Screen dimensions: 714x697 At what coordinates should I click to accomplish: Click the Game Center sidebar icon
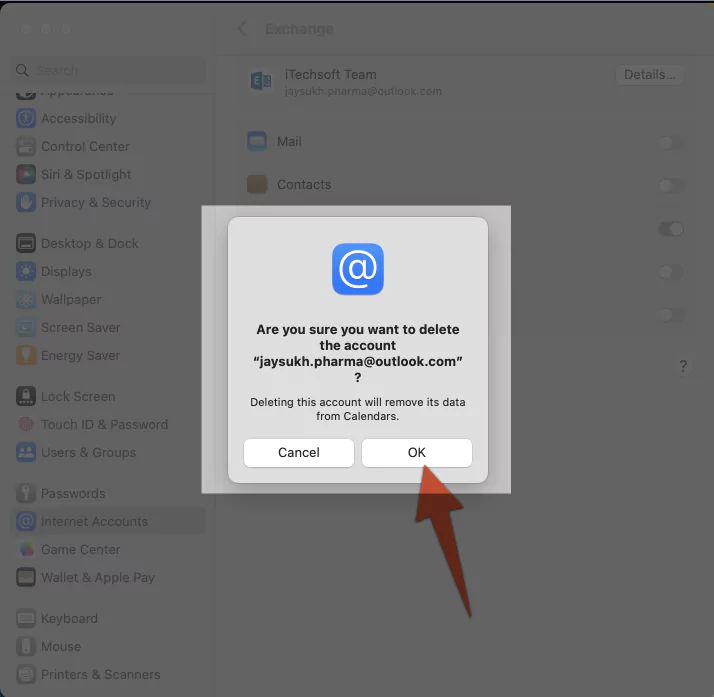pyautogui.click(x=26, y=549)
